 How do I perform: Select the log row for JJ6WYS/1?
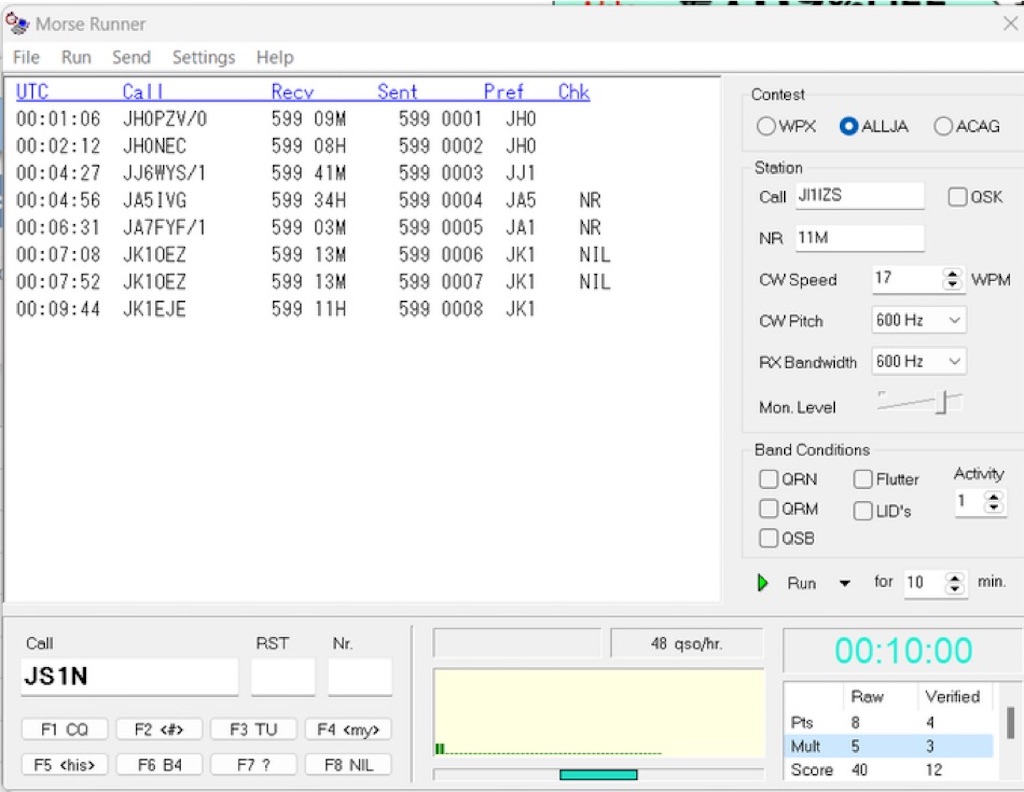pyautogui.click(x=362, y=173)
